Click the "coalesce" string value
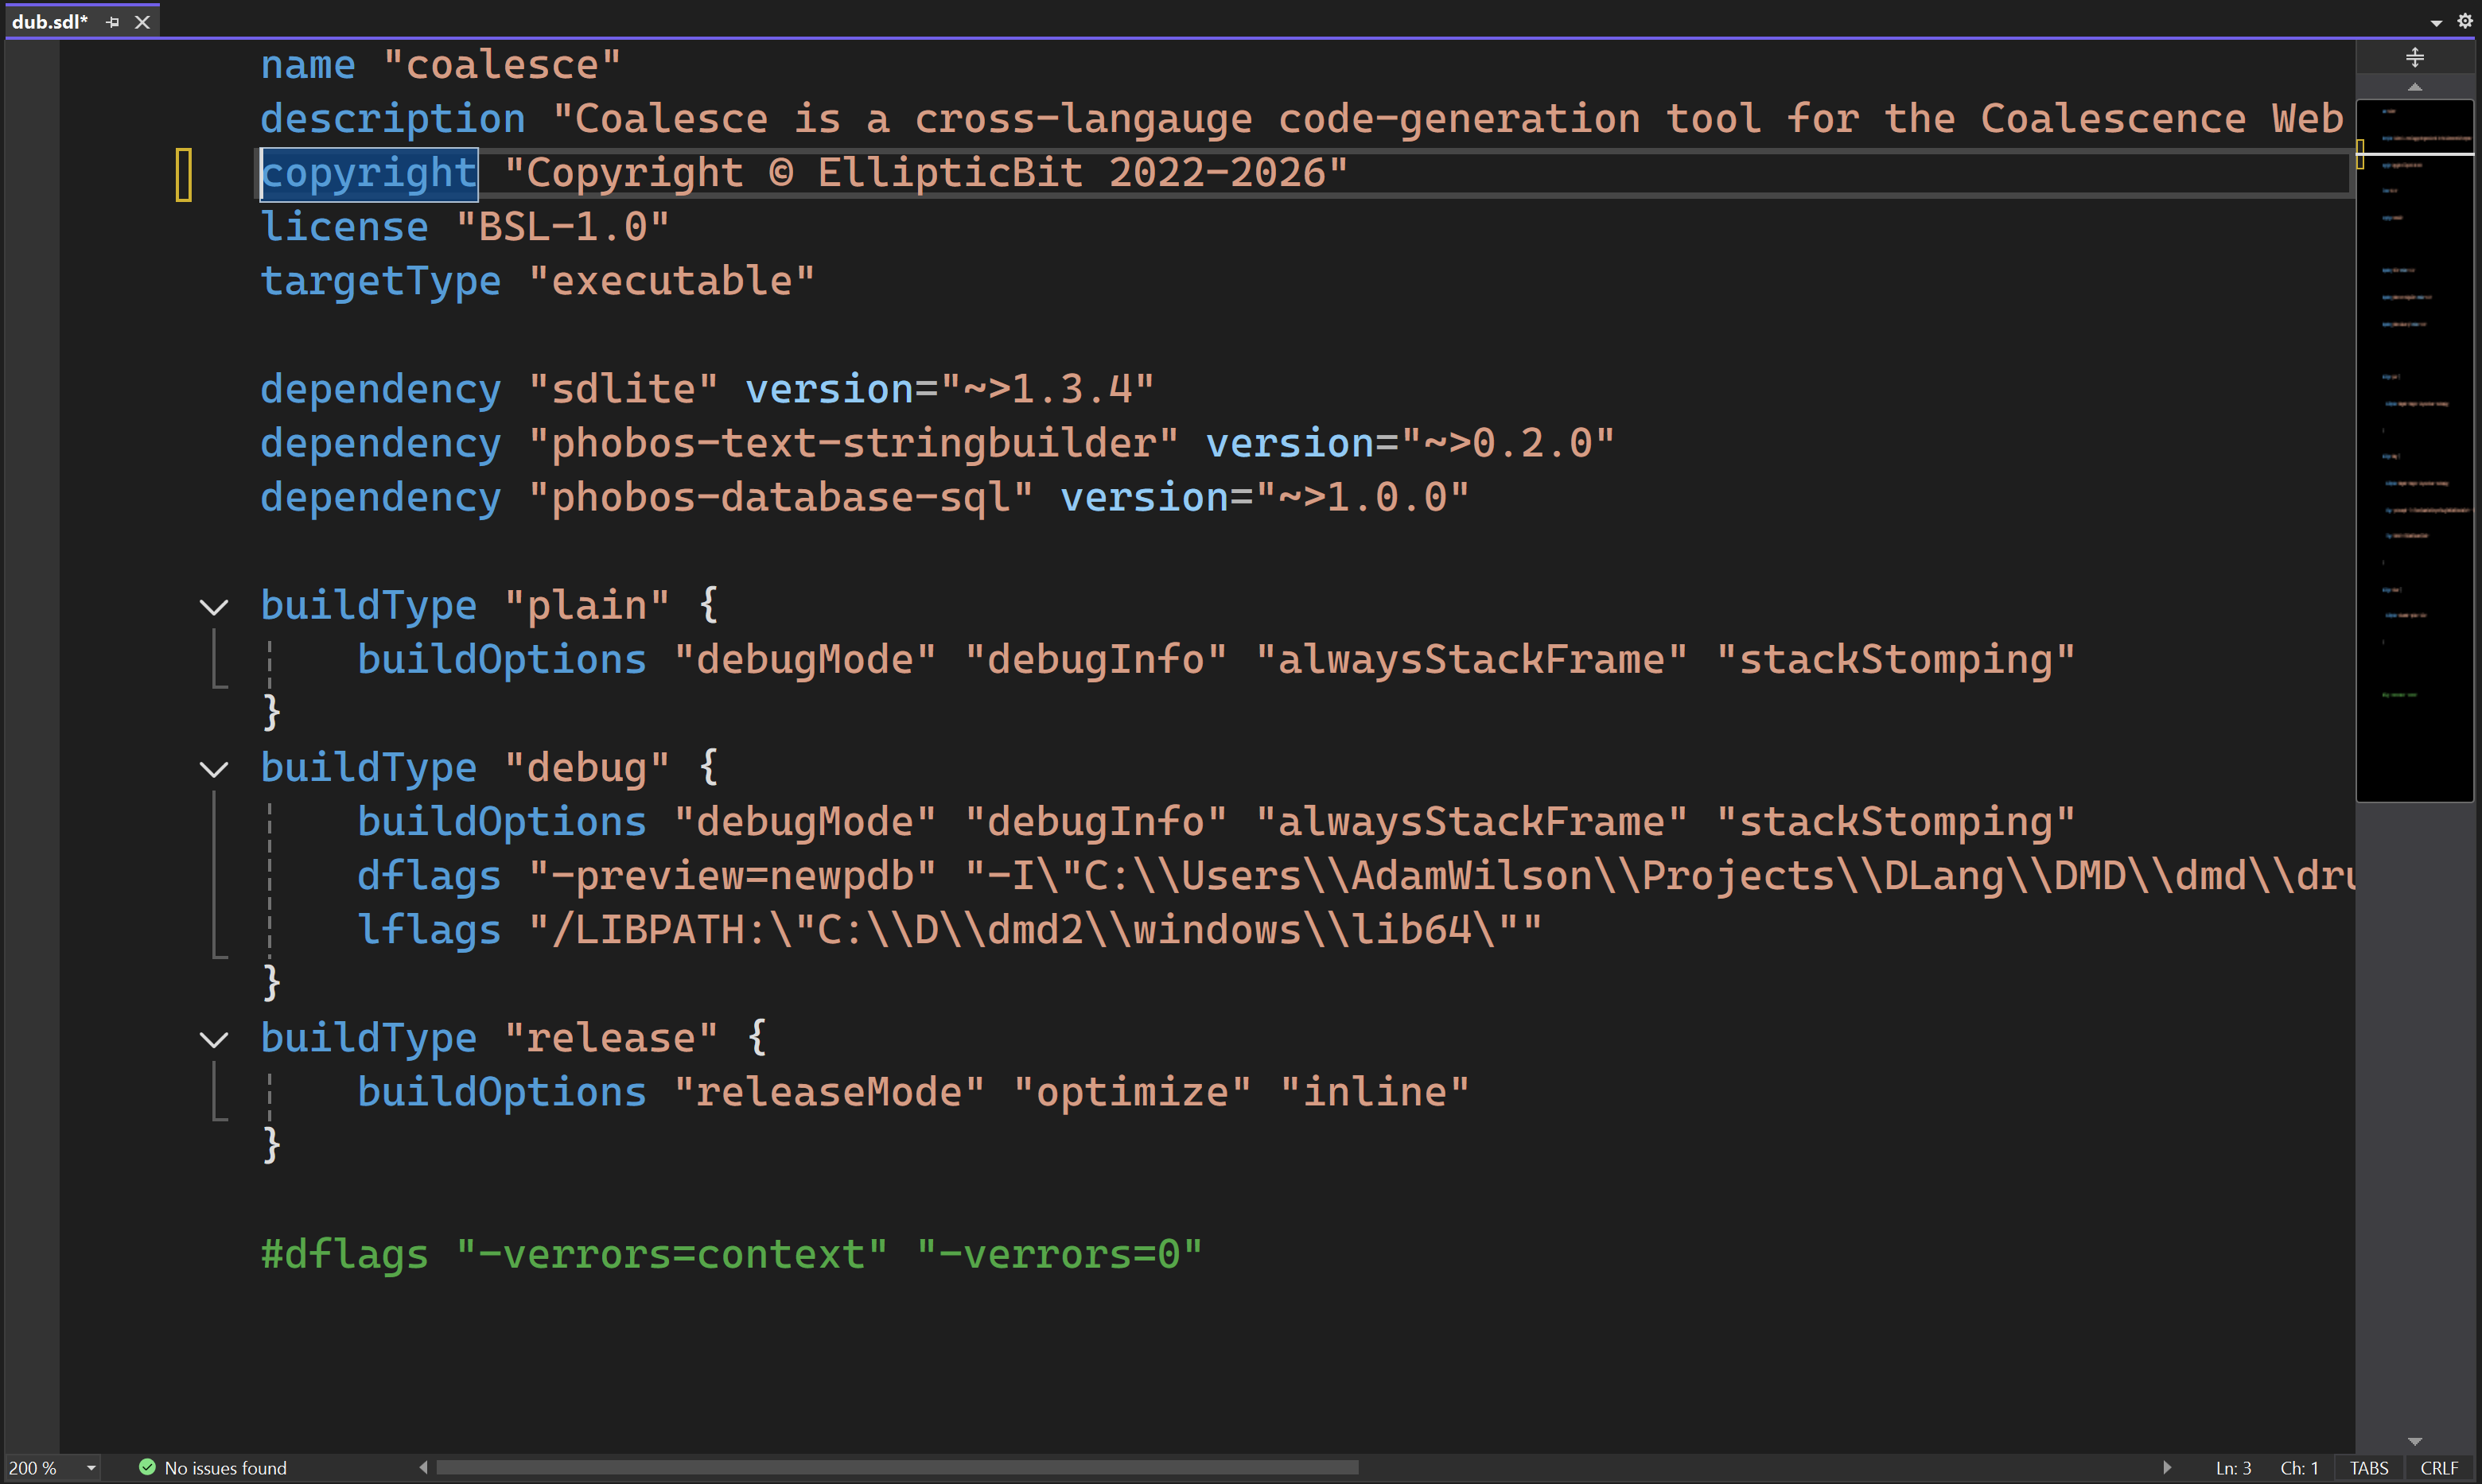Viewport: 2482px width, 1484px height. [x=502, y=66]
